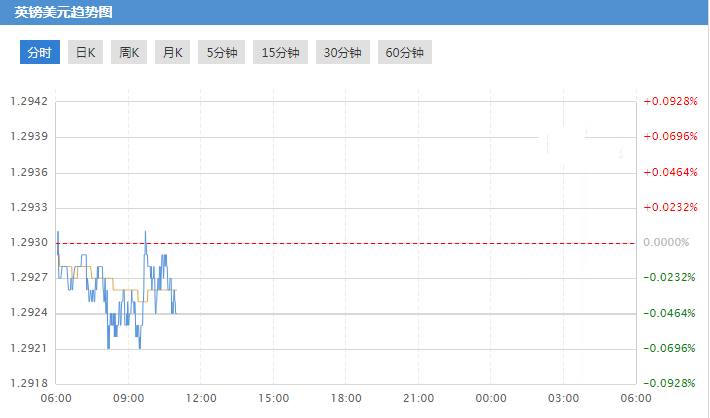Viewport: 710px width, 418px height.
Task: Click the 09:00 time axis label
Action: (x=128, y=398)
